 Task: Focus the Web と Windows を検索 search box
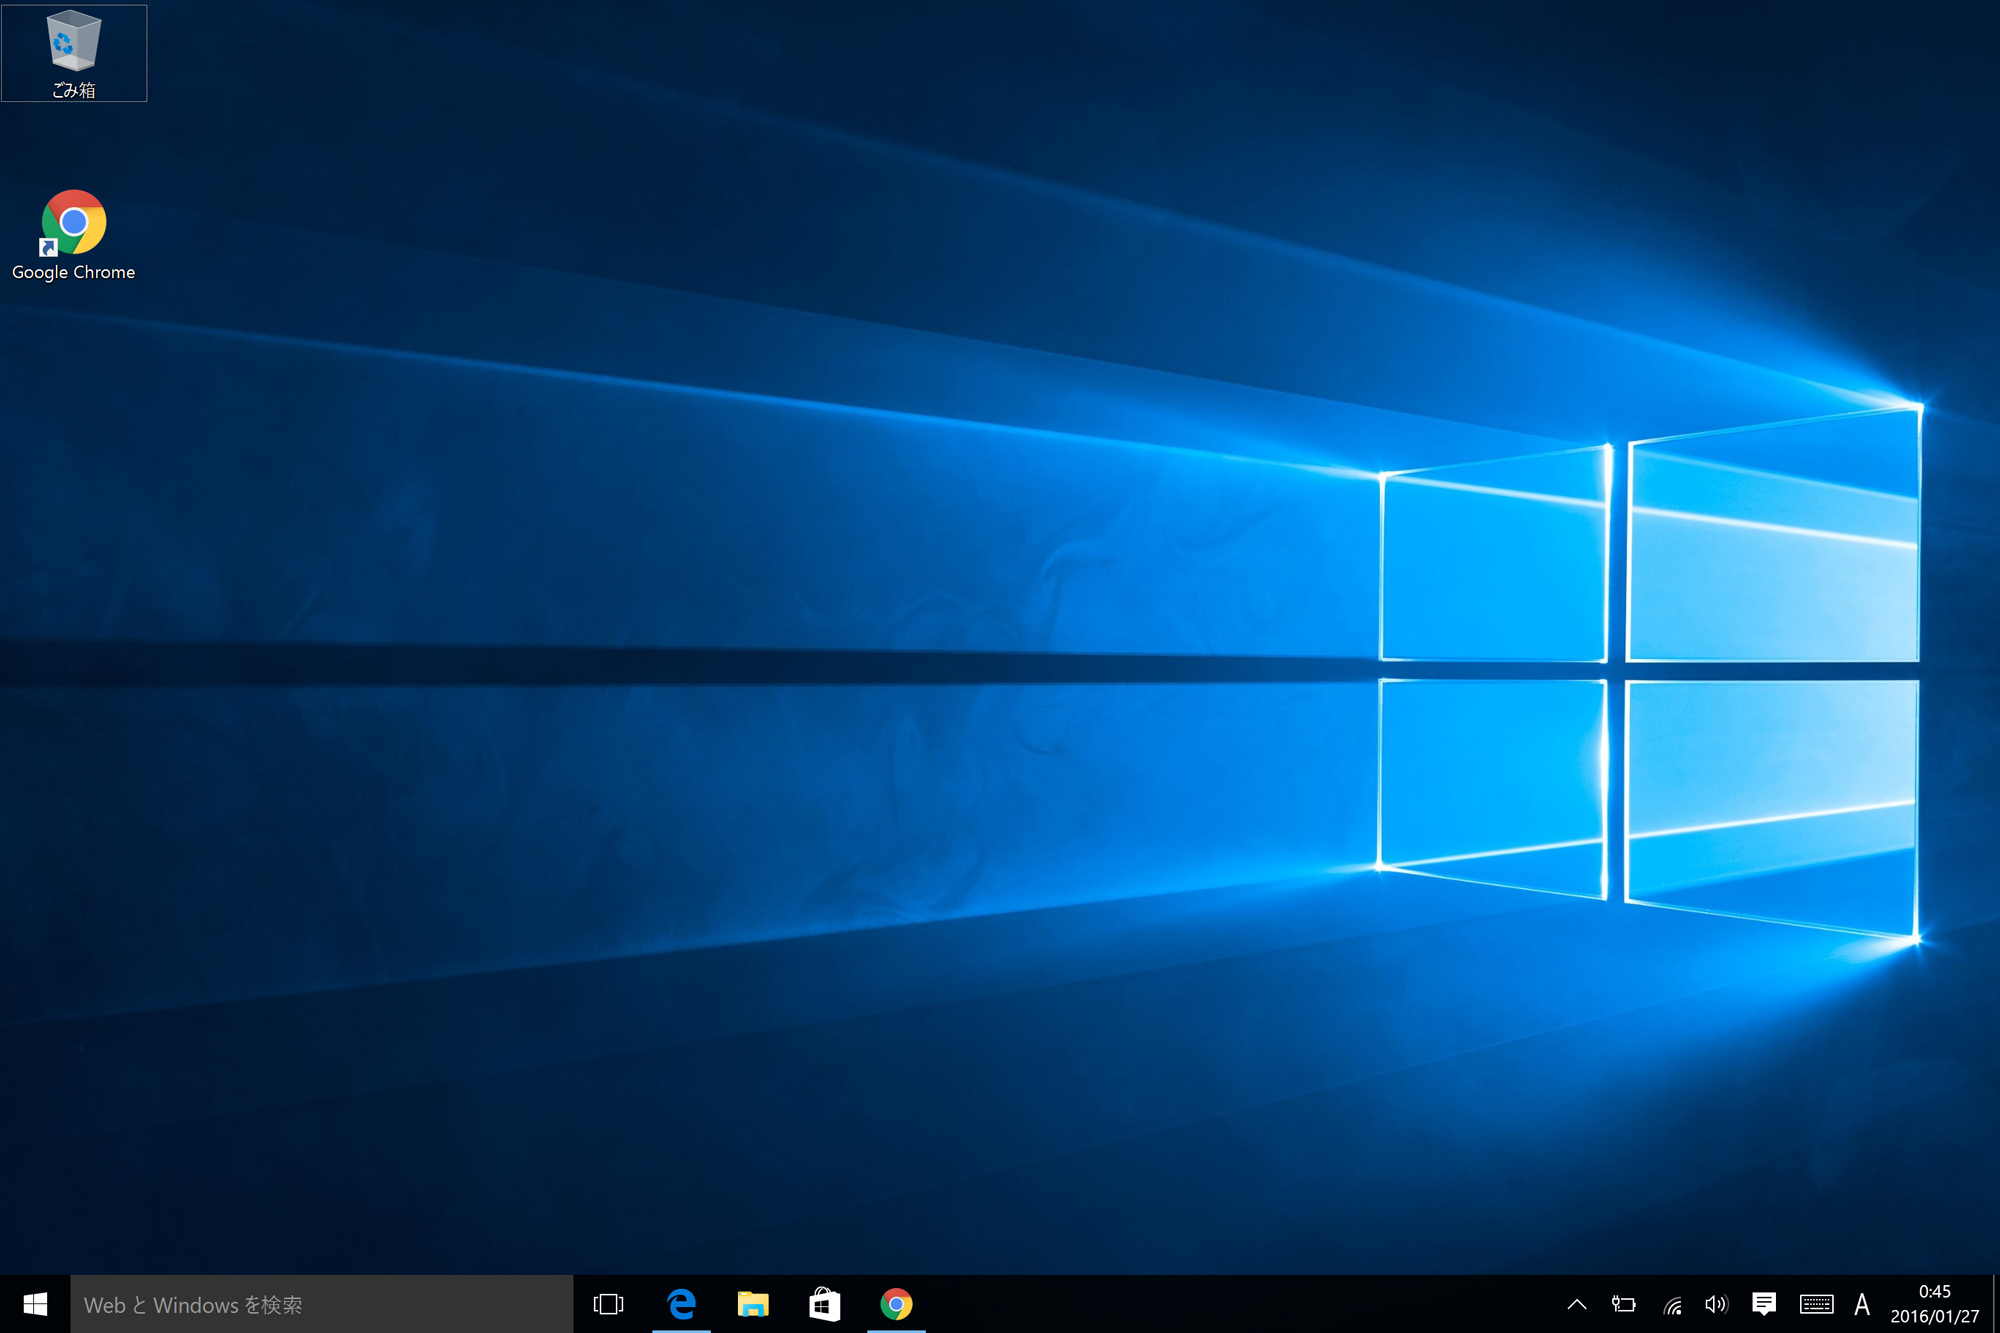click(x=321, y=1304)
